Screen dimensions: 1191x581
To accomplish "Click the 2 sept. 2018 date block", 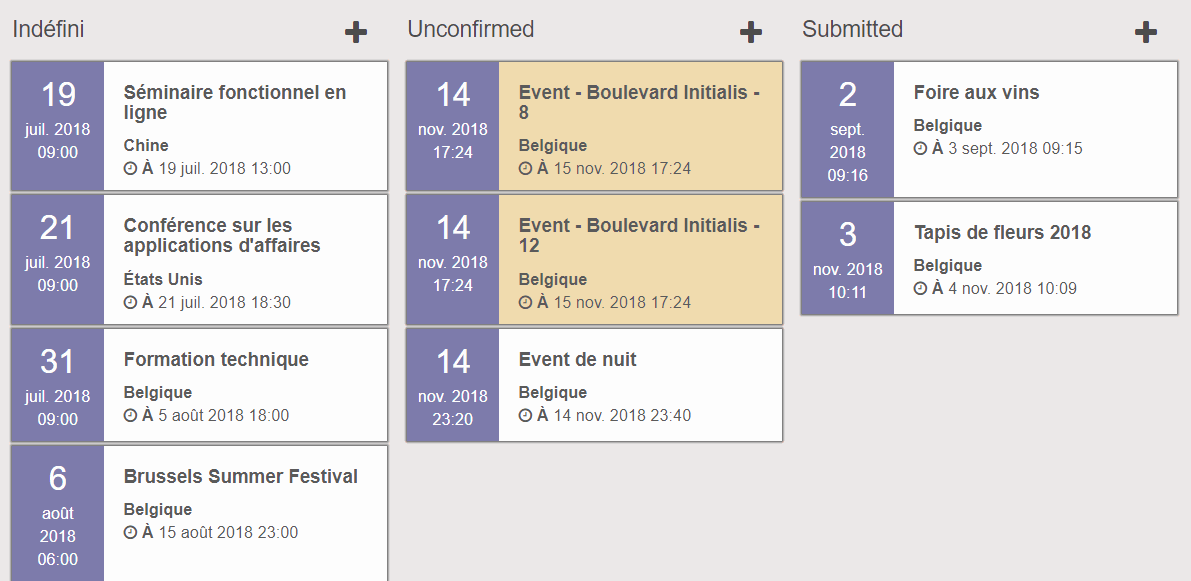I will click(848, 130).
